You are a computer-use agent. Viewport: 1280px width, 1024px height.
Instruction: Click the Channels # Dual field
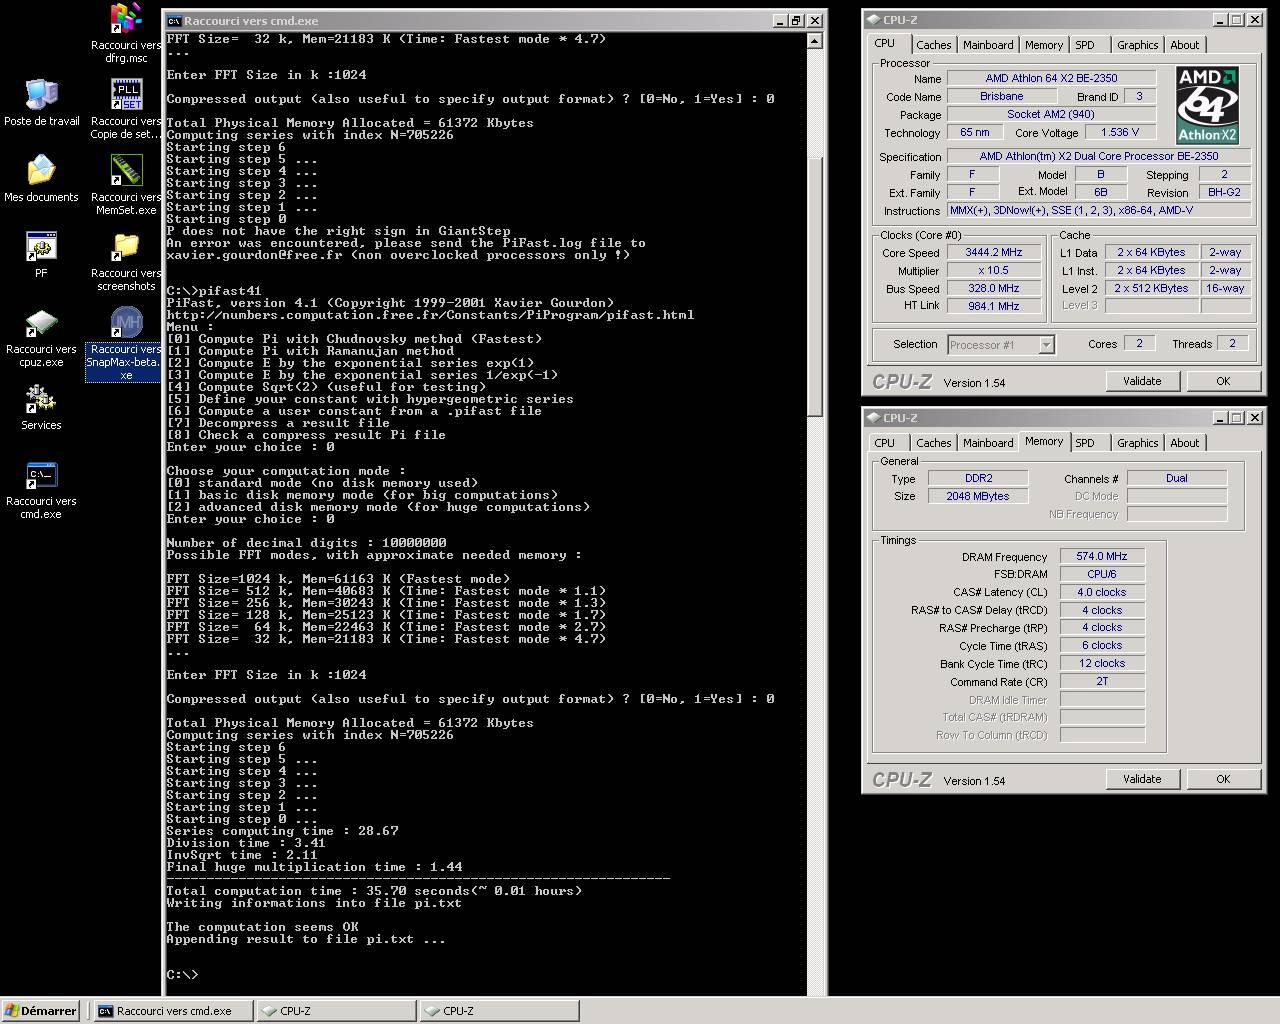tap(1177, 479)
